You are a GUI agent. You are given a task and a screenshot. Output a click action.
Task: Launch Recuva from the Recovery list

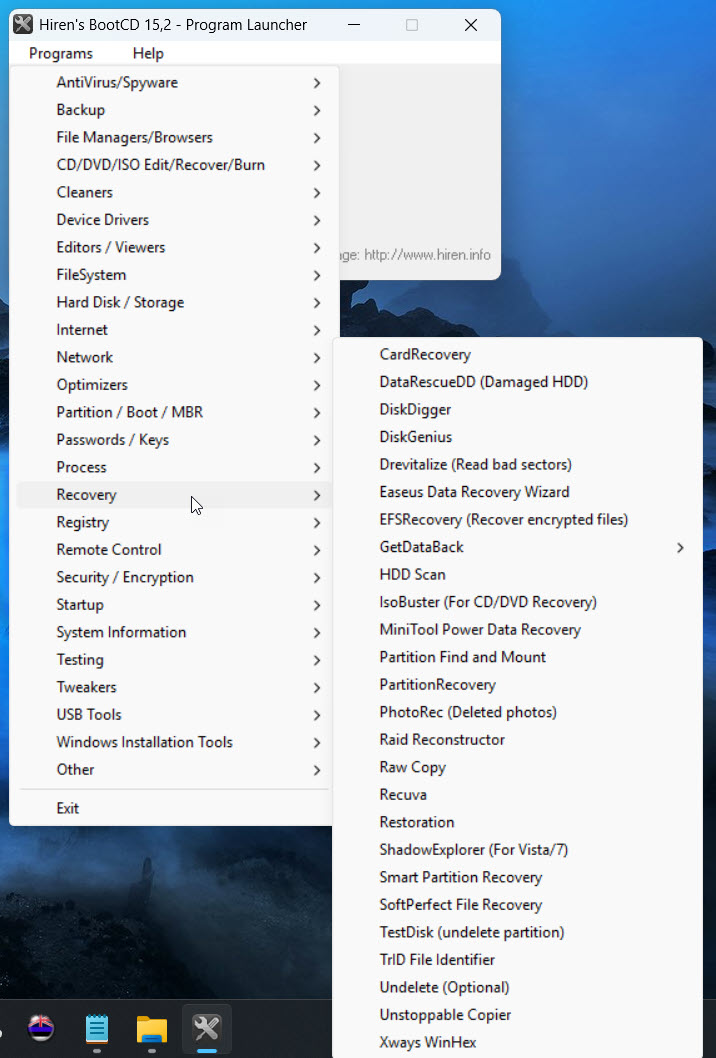coord(403,795)
